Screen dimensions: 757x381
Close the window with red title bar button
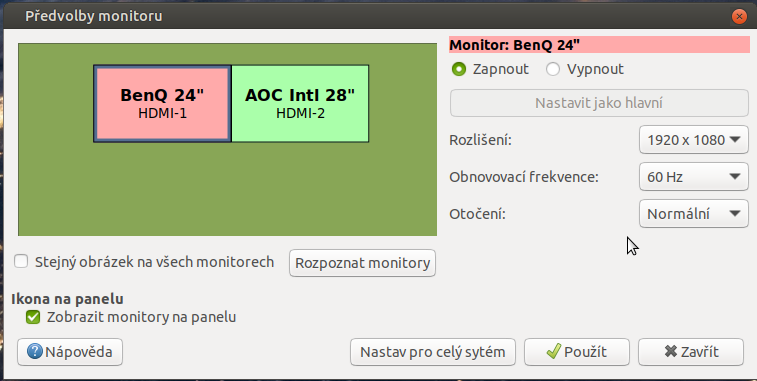(739, 16)
